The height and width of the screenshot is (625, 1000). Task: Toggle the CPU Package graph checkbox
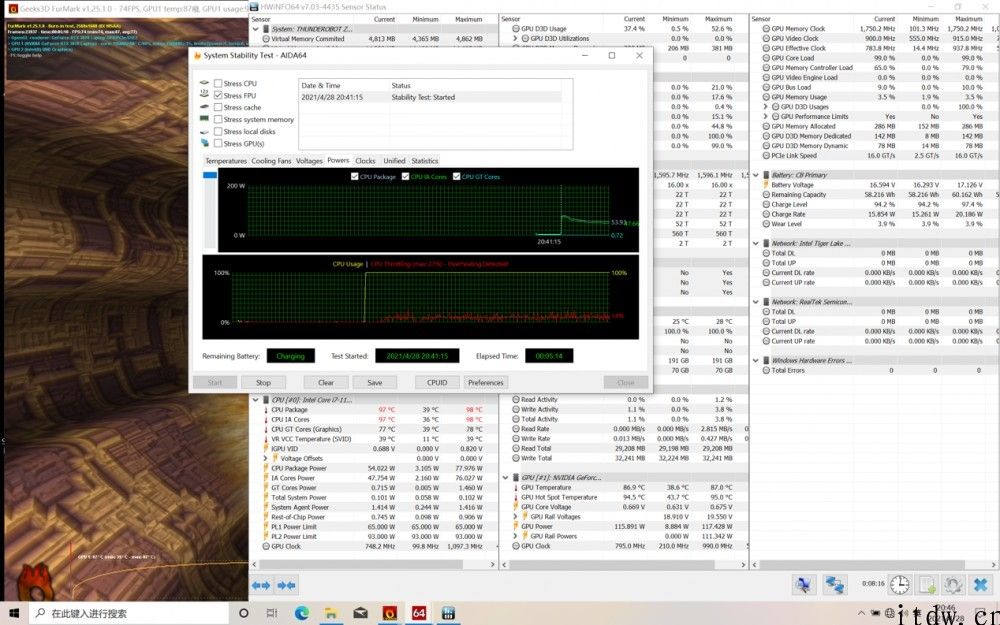tap(355, 177)
